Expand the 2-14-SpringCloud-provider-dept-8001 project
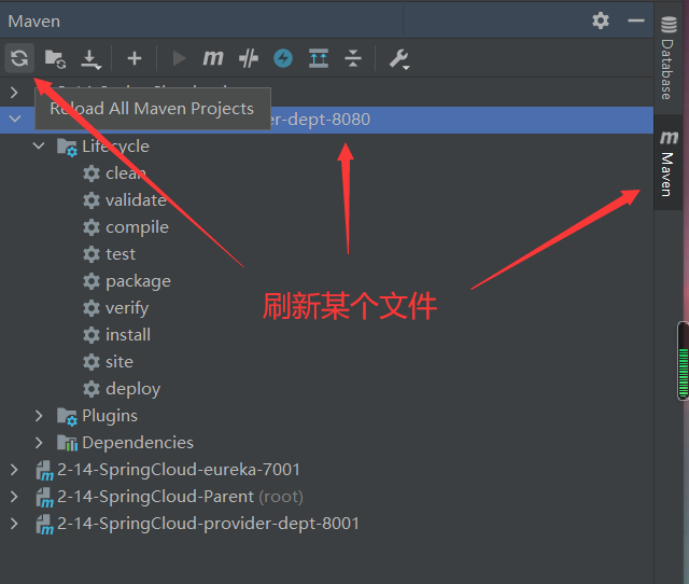689x584 pixels. click(x=14, y=523)
